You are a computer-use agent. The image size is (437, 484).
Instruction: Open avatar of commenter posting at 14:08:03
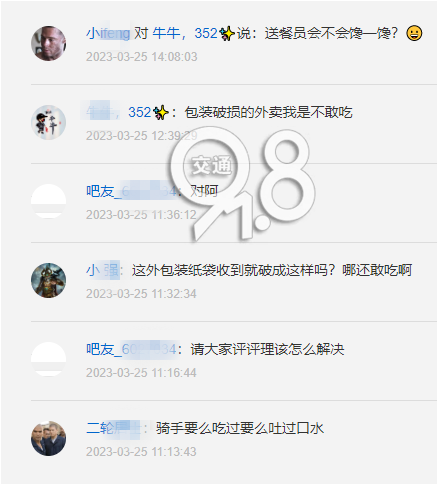pos(48,43)
